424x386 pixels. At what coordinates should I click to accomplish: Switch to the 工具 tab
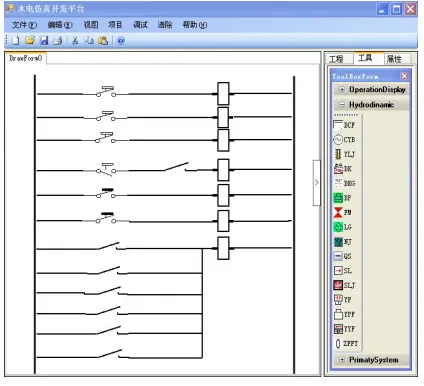tap(368, 58)
